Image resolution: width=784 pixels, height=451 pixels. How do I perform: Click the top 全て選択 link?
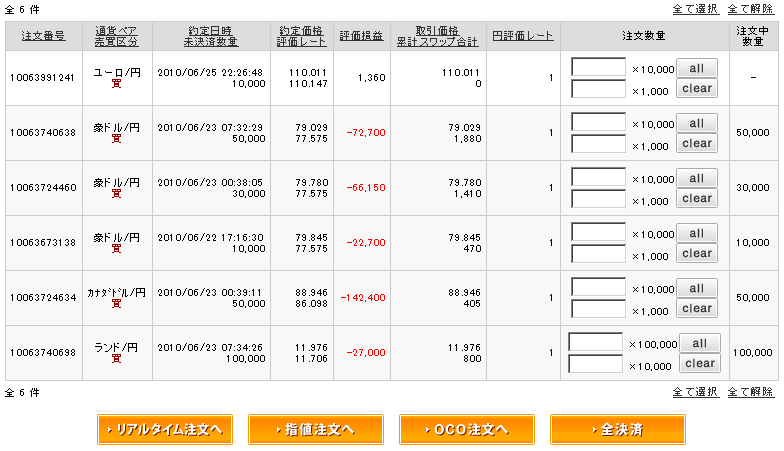coord(696,8)
